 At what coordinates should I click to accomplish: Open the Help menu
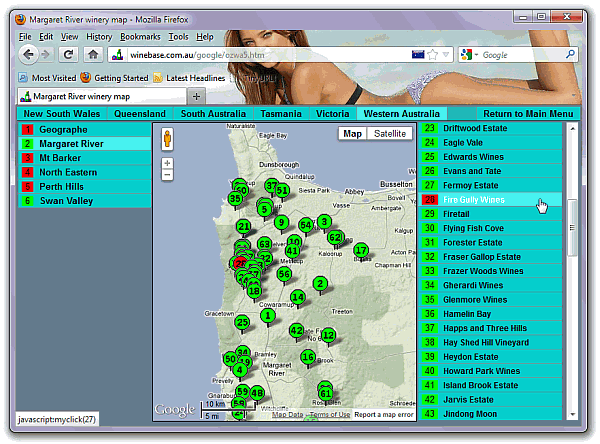(x=205, y=37)
